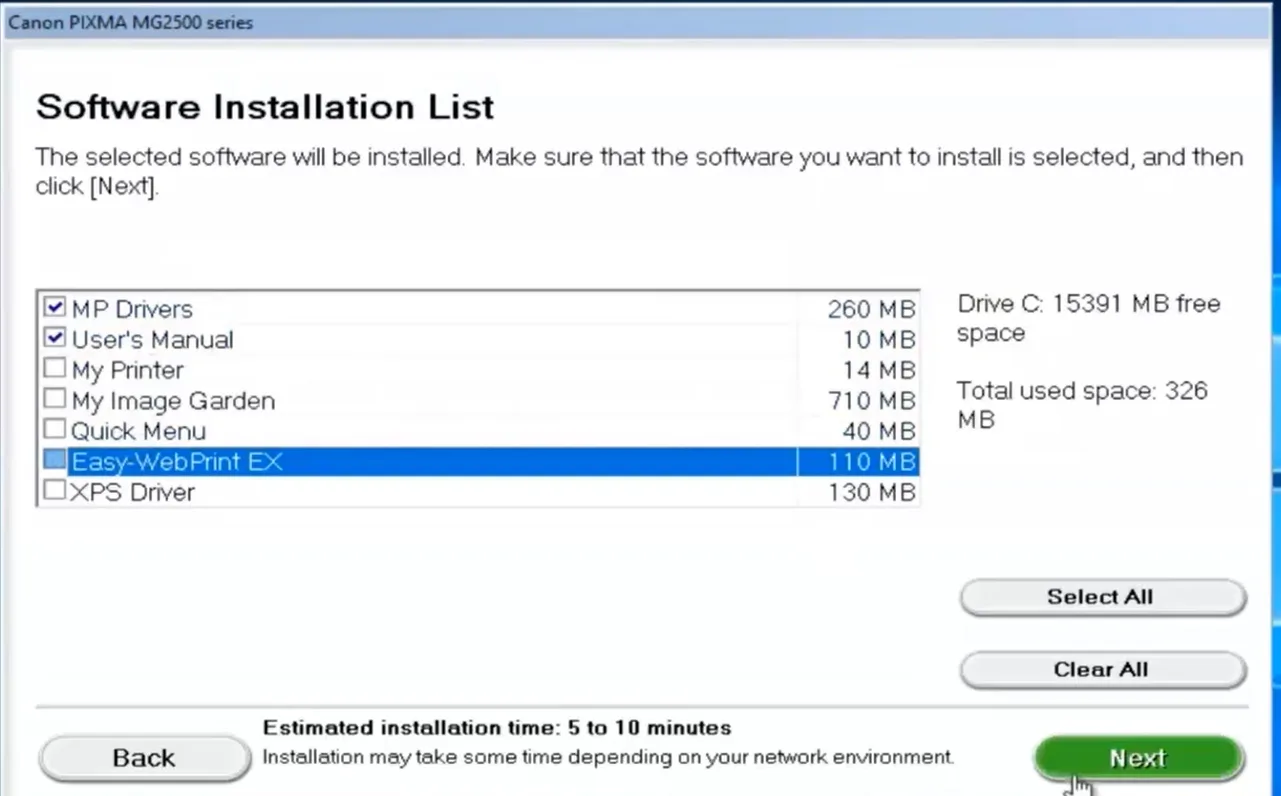The height and width of the screenshot is (796, 1281).
Task: Toggle the Easy-WebPrint EX checkbox
Action: pos(55,461)
